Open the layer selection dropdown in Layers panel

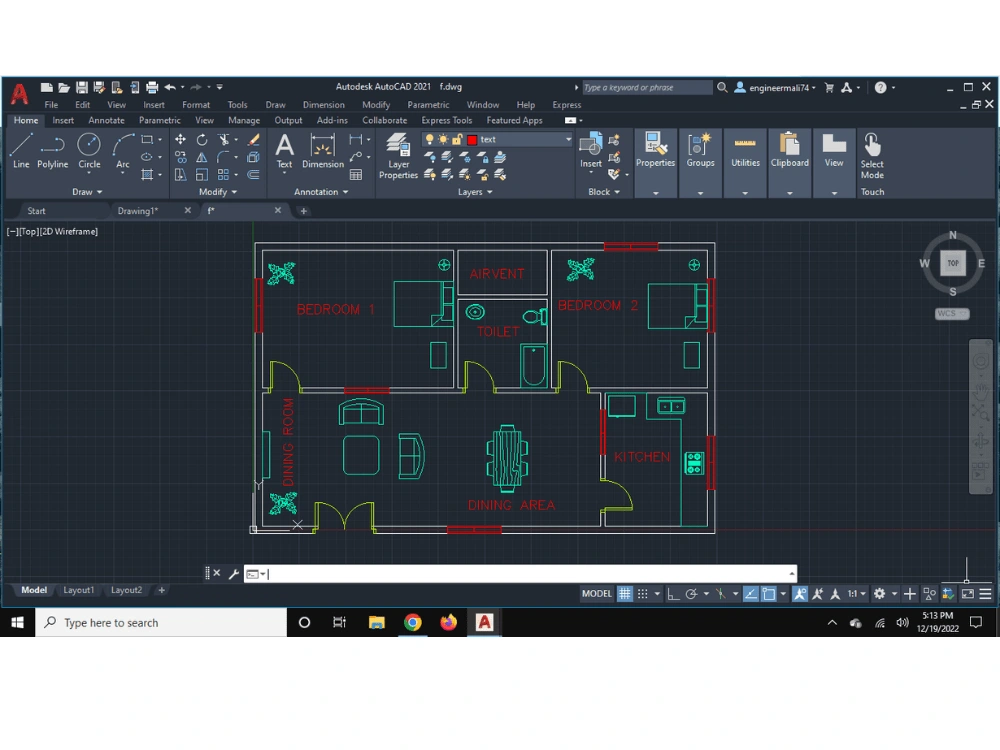pos(568,139)
